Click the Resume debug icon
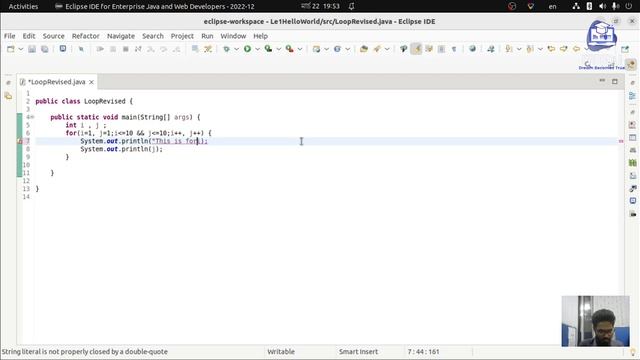 [100, 49]
